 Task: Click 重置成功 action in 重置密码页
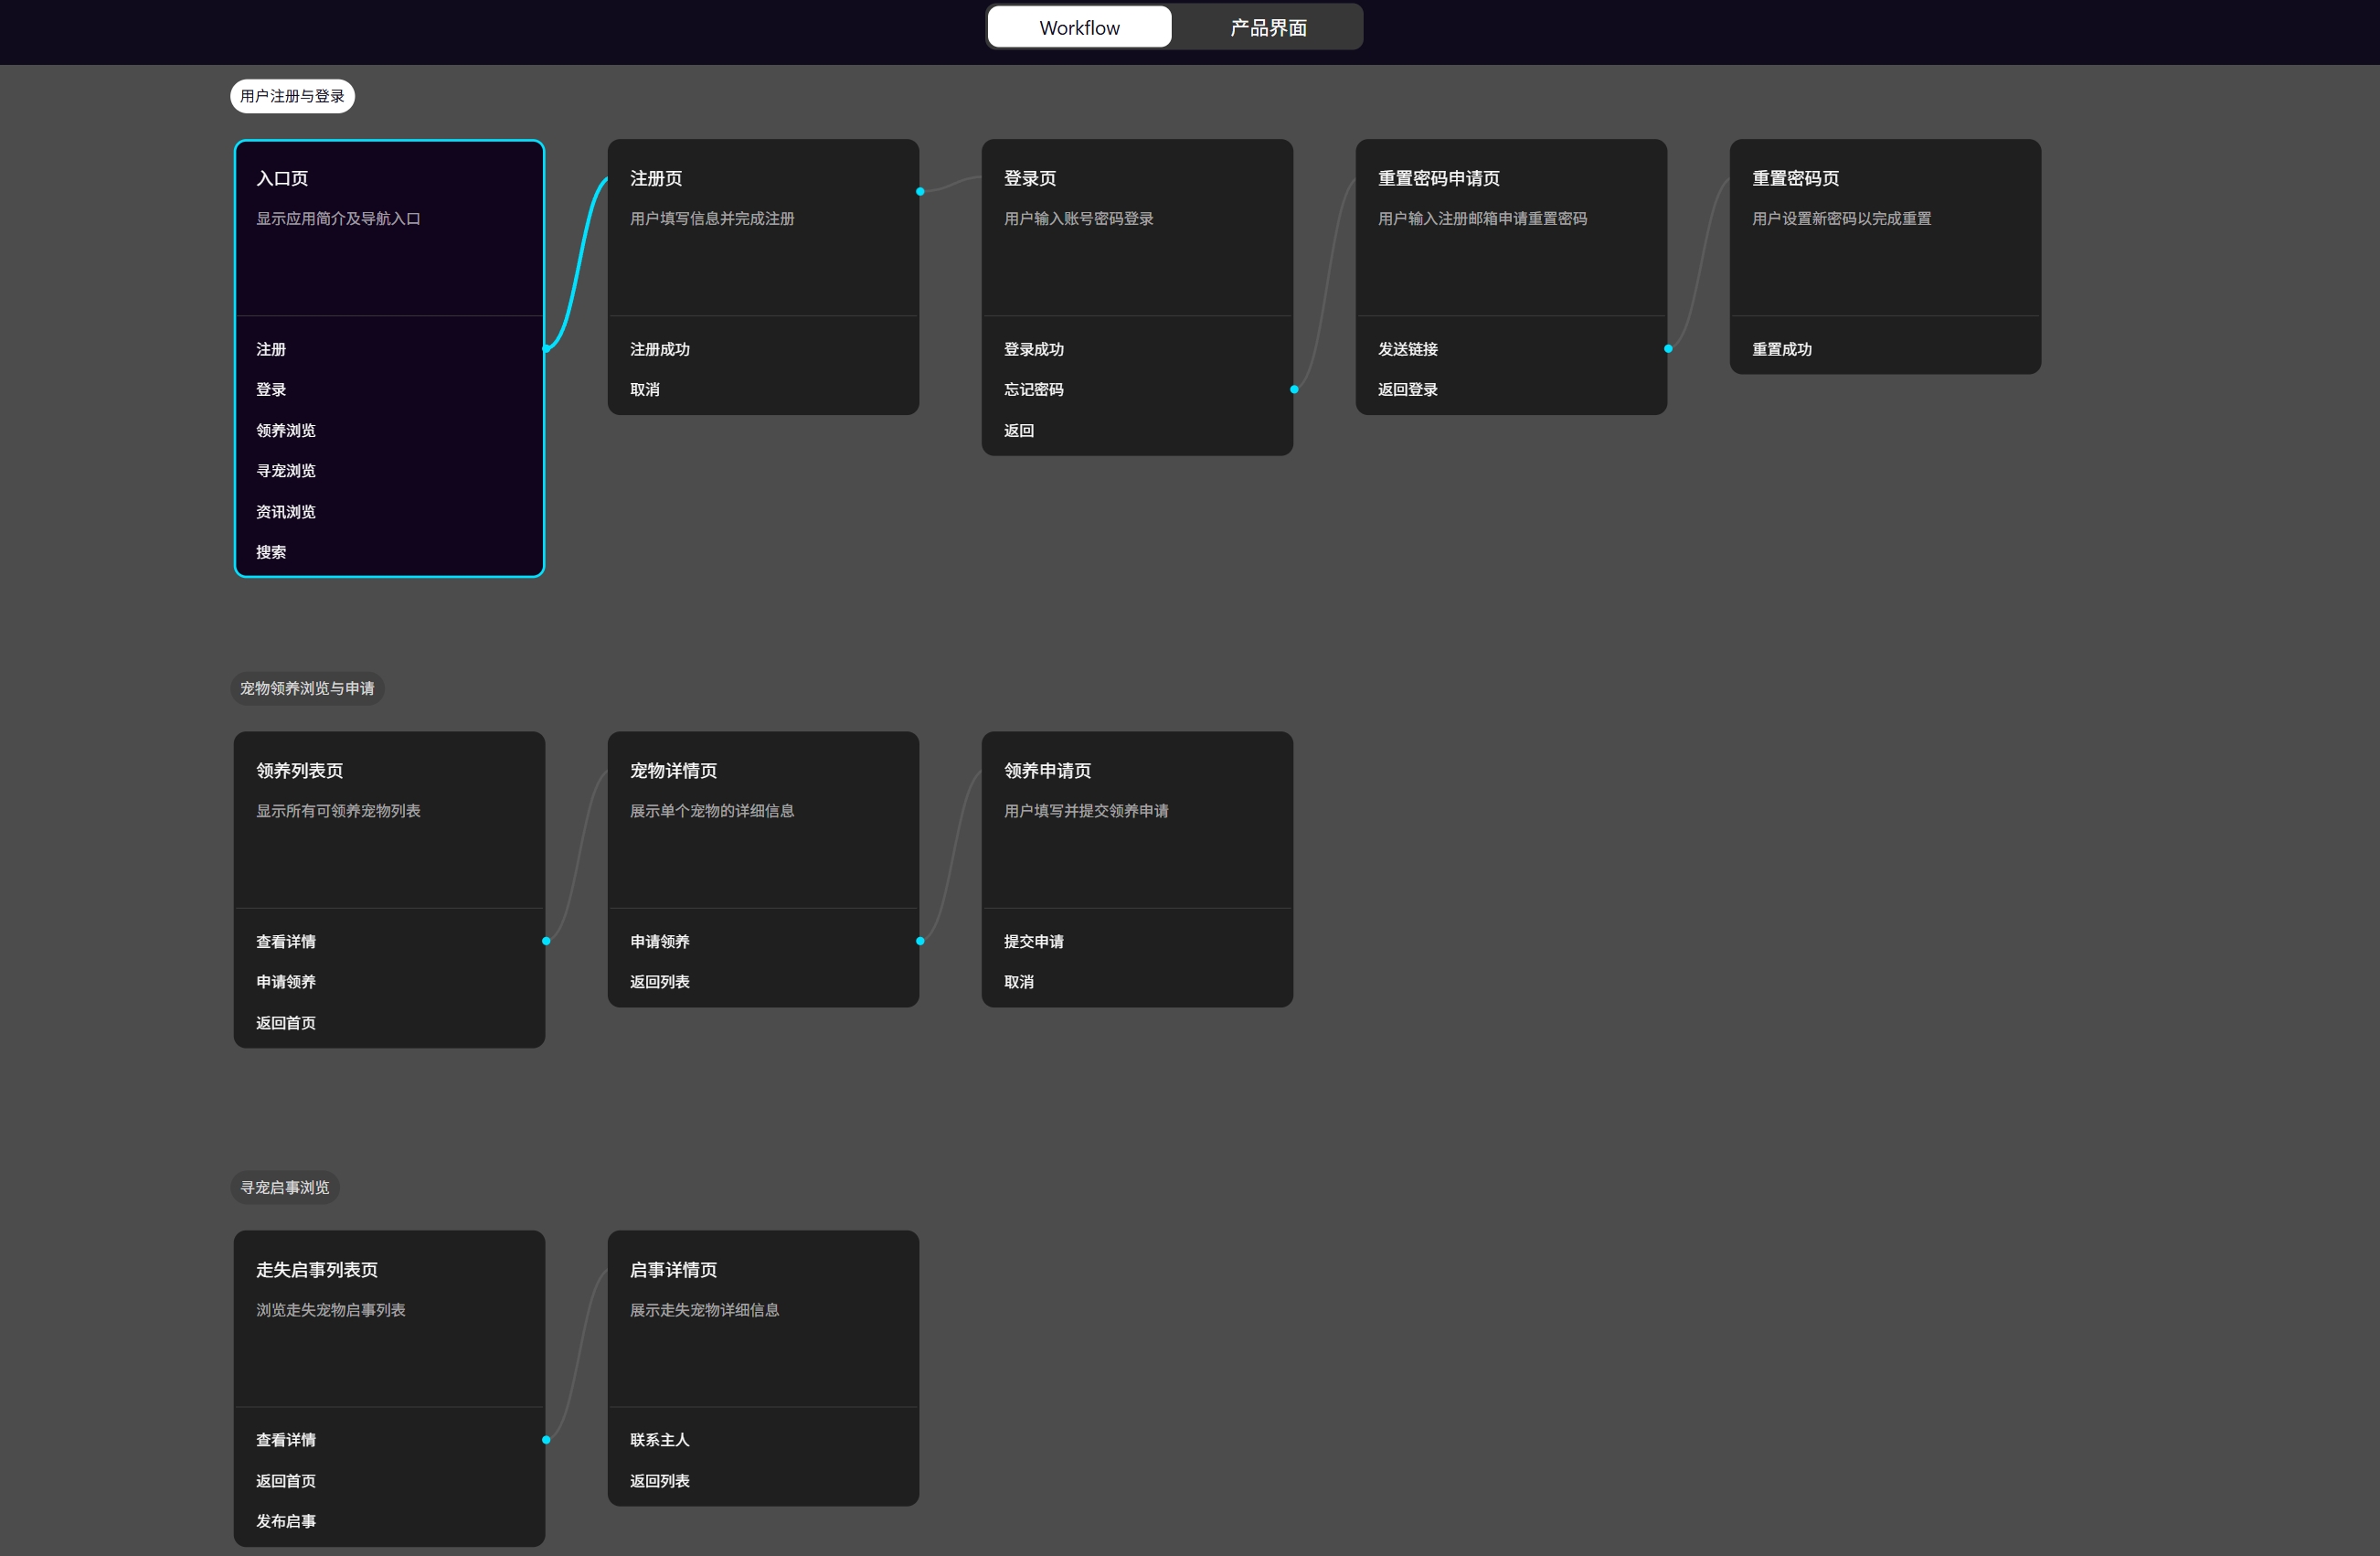coord(1782,349)
